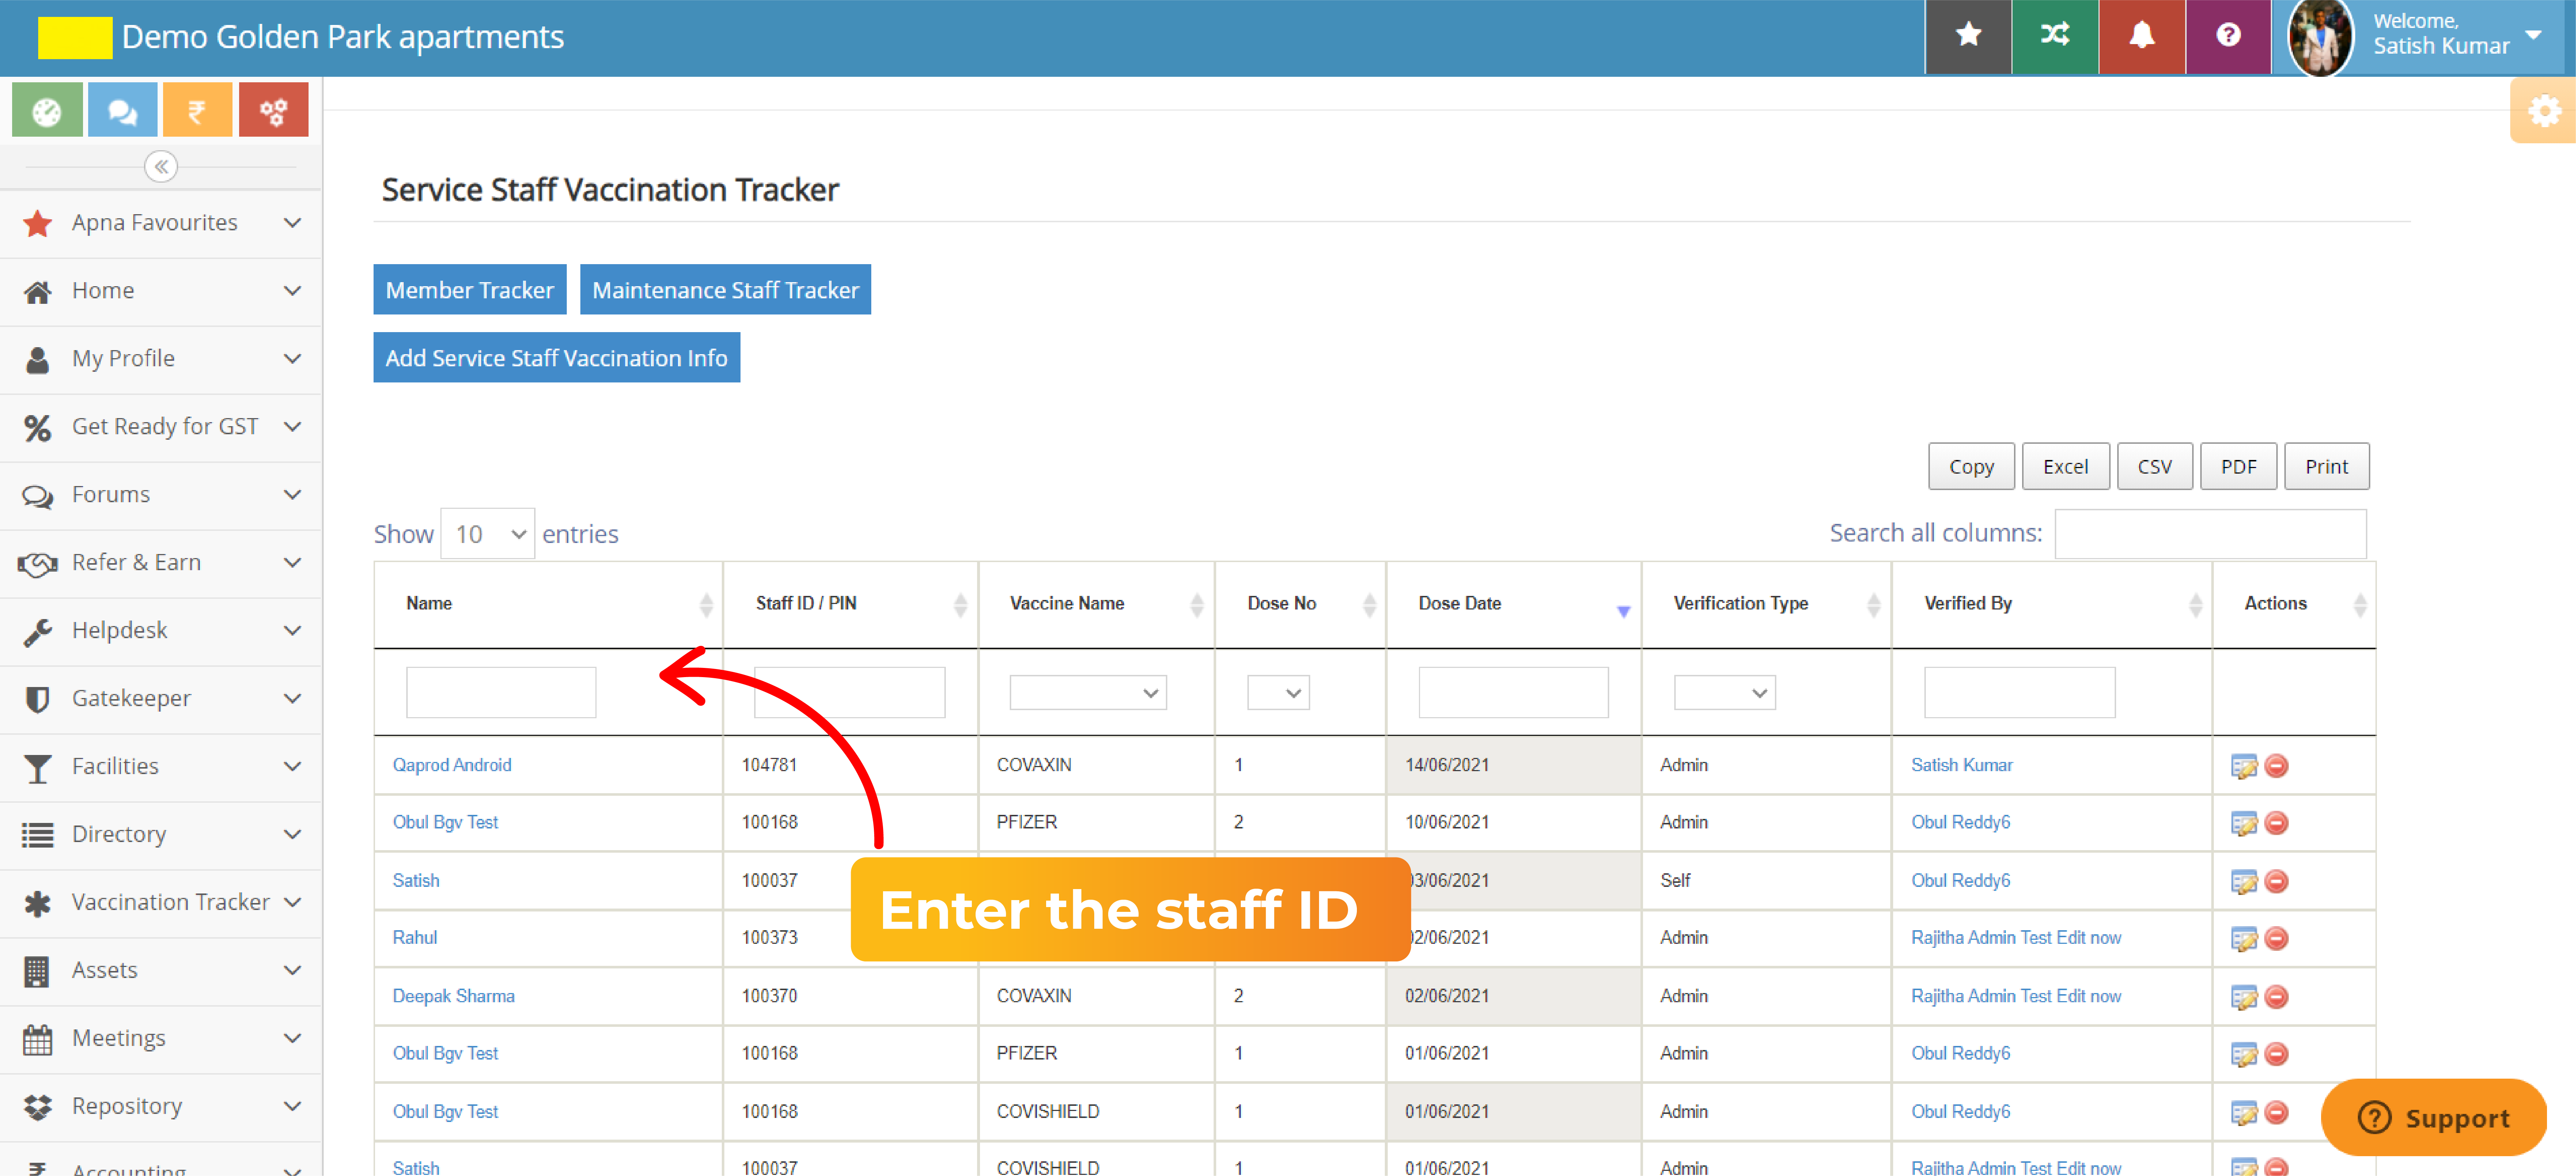Image resolution: width=2576 pixels, height=1176 pixels.
Task: Click the Name filter input
Action: coord(501,692)
